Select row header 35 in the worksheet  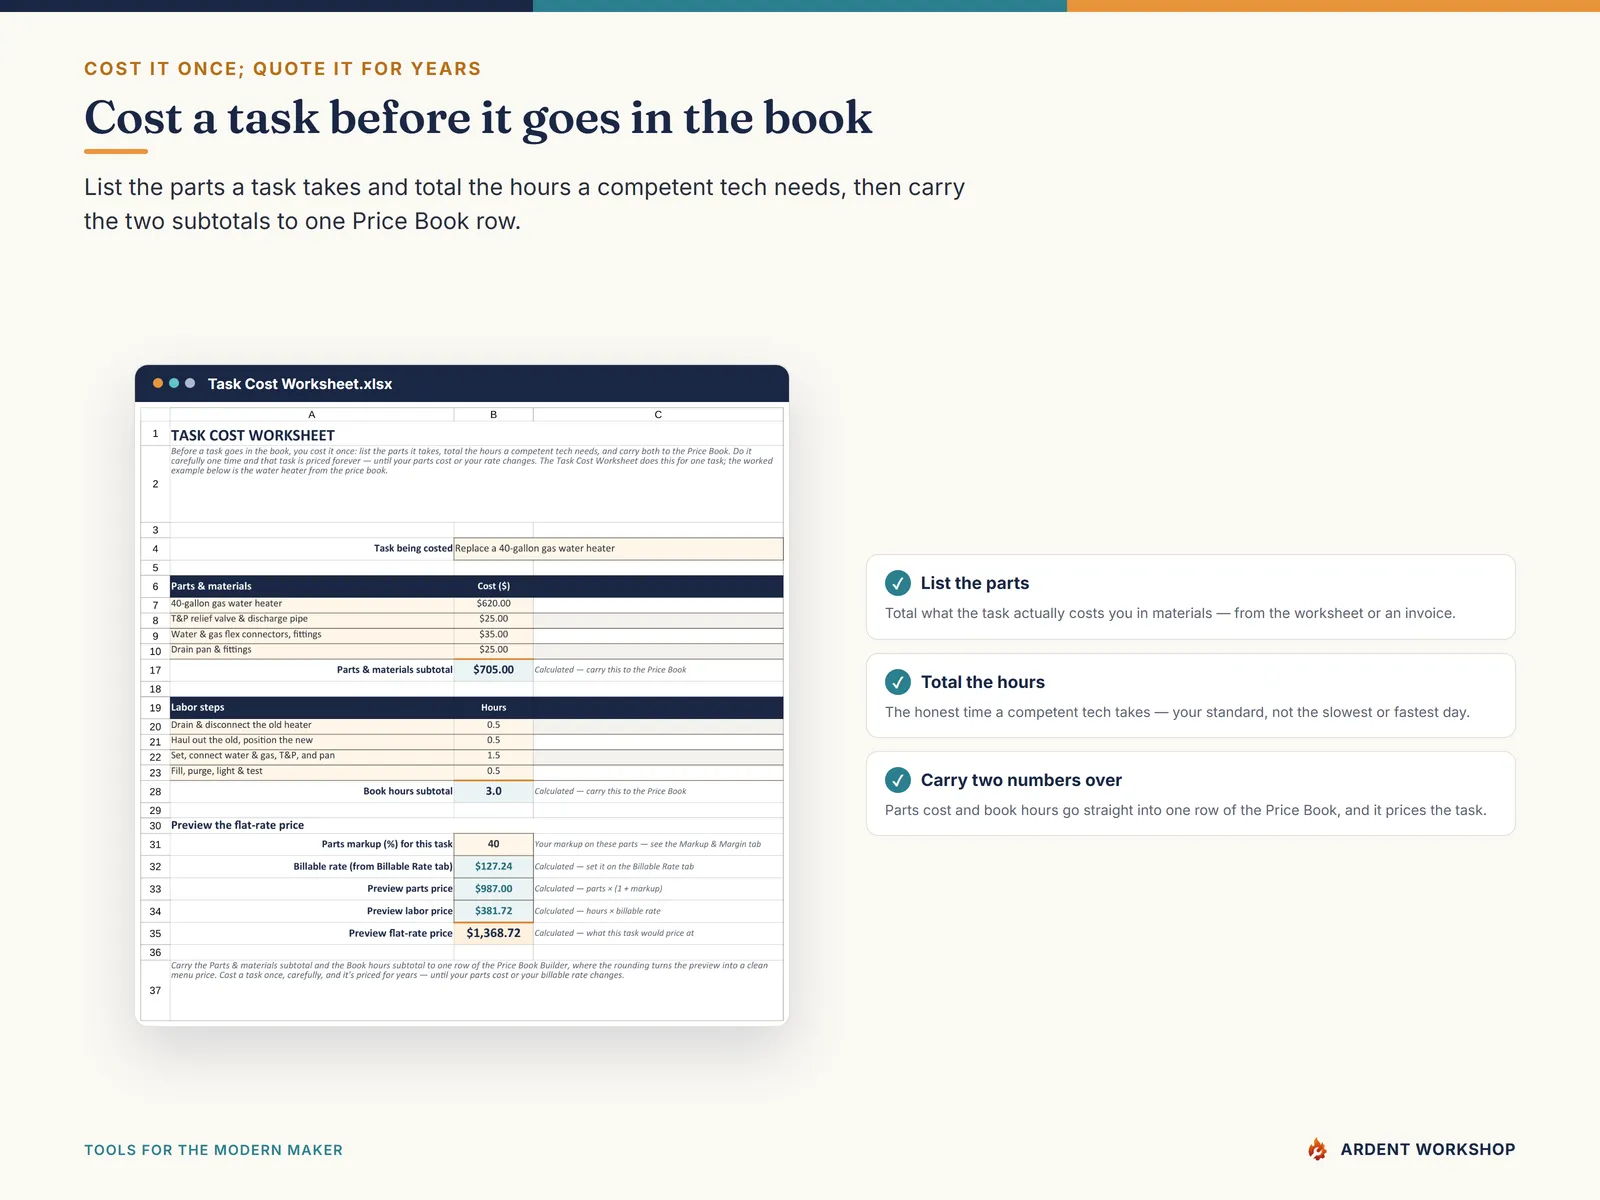155,933
